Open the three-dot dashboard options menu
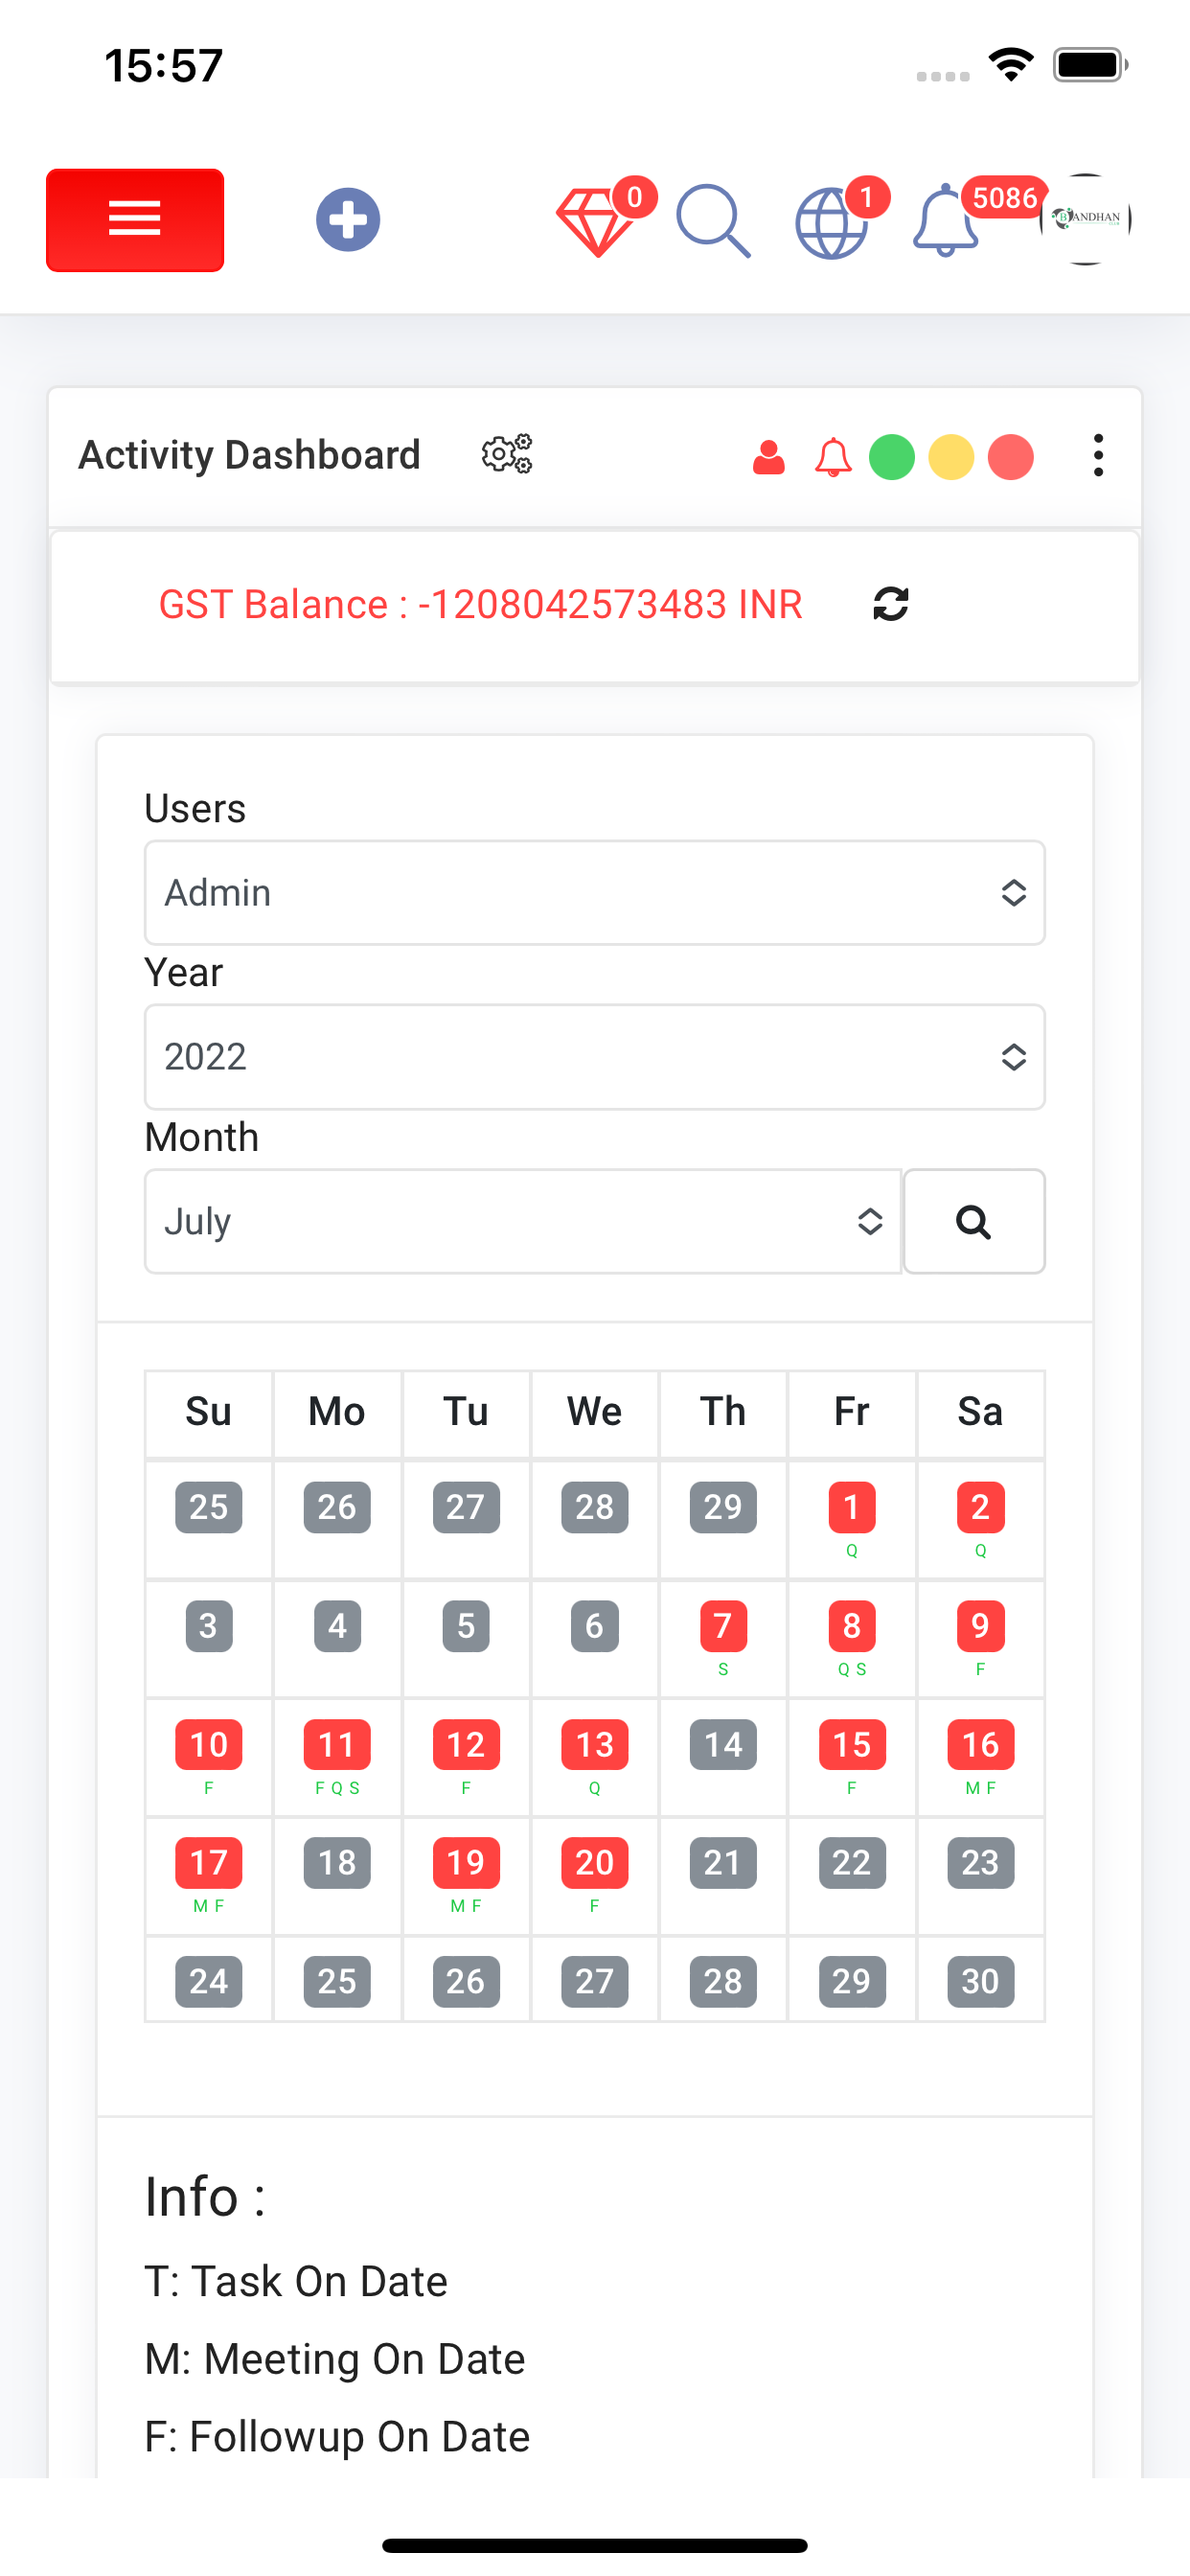 pyautogui.click(x=1099, y=456)
